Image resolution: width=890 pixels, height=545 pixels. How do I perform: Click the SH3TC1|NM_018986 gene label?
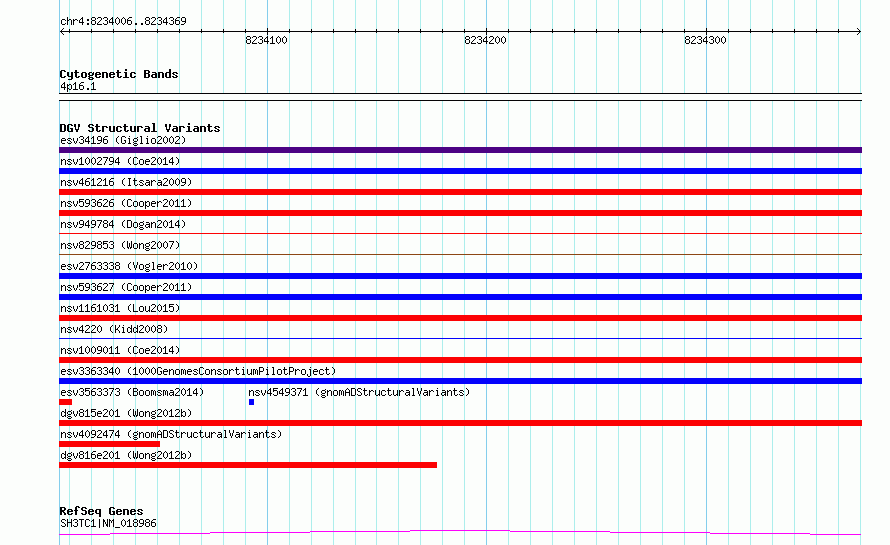[x=108, y=523]
